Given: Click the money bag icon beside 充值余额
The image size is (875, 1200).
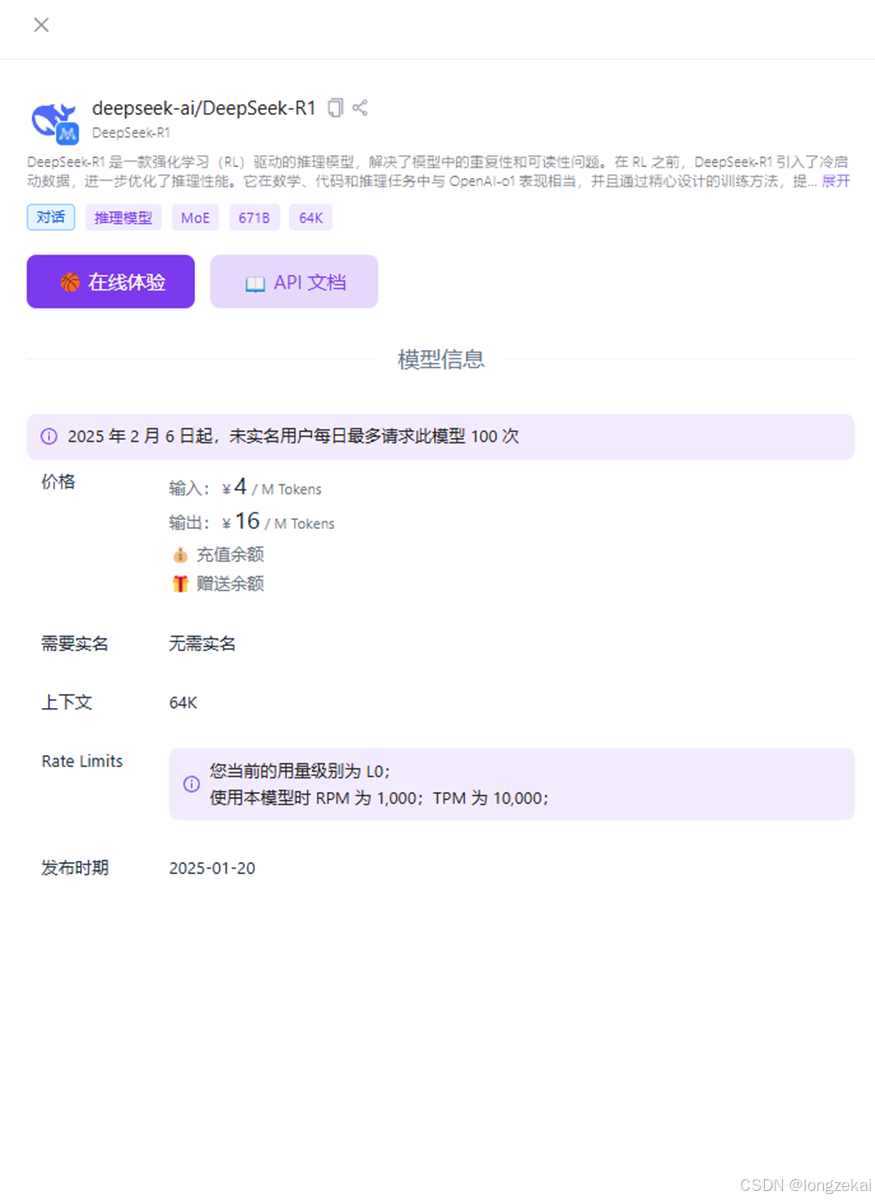Looking at the screenshot, I should pos(180,554).
